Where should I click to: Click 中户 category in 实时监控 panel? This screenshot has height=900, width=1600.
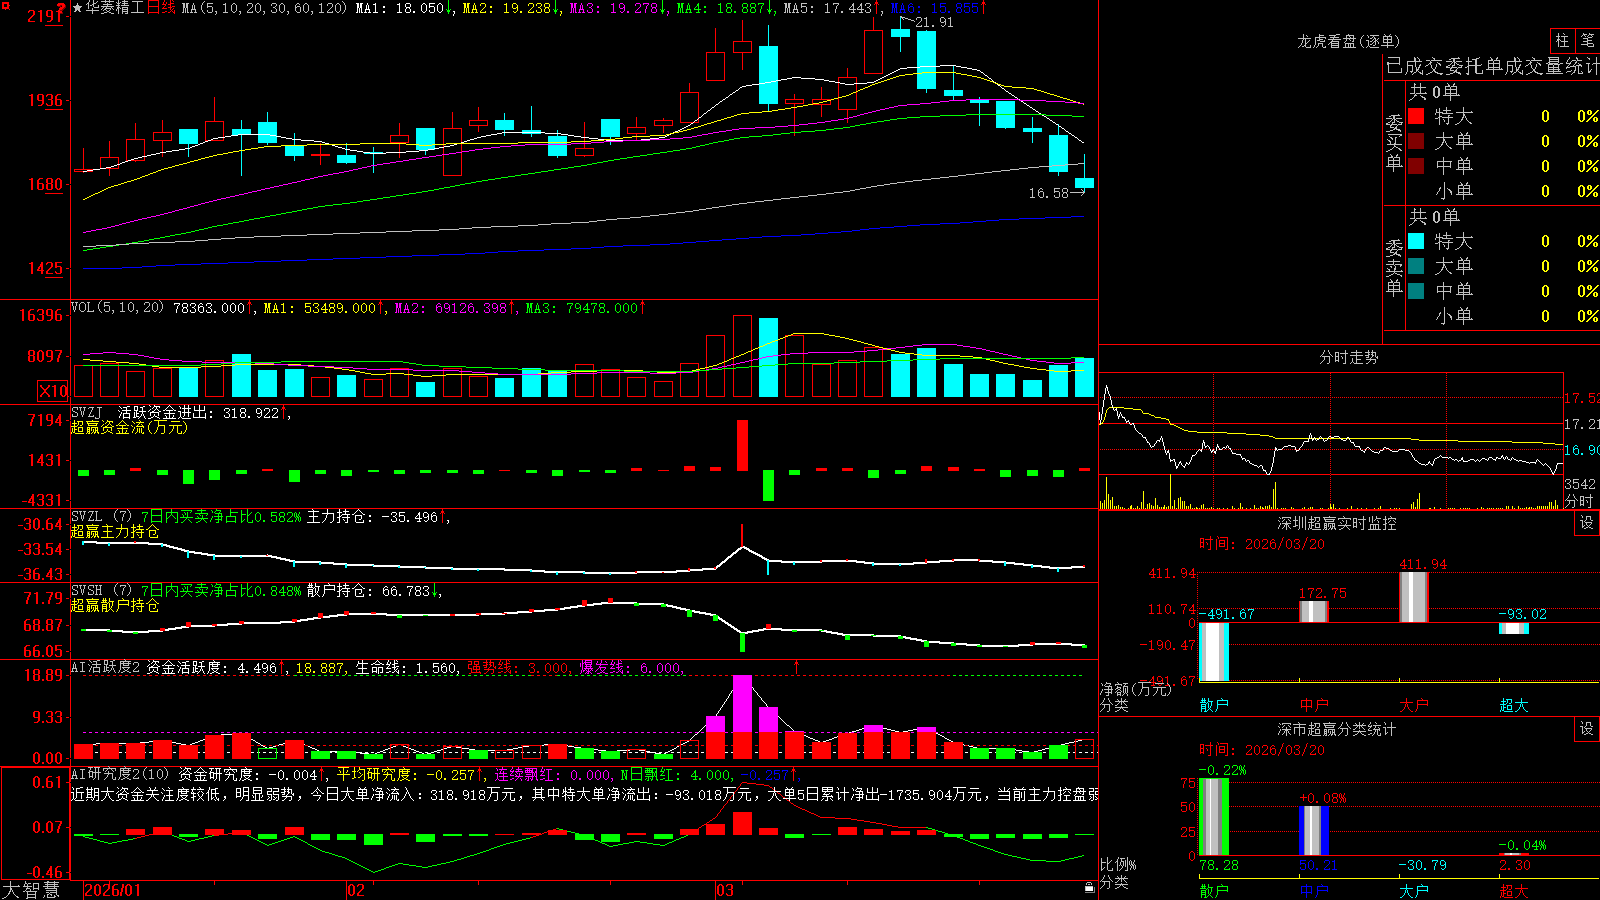tap(1314, 705)
